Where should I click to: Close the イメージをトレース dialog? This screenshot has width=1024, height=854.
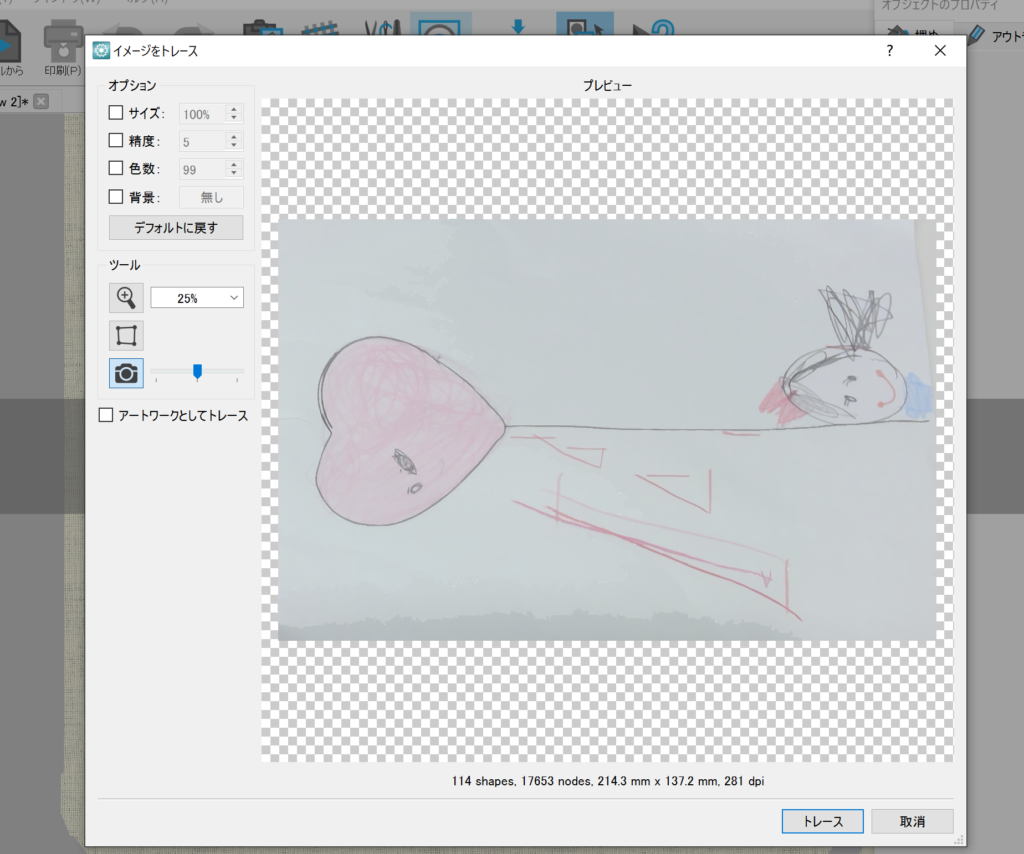[939, 51]
